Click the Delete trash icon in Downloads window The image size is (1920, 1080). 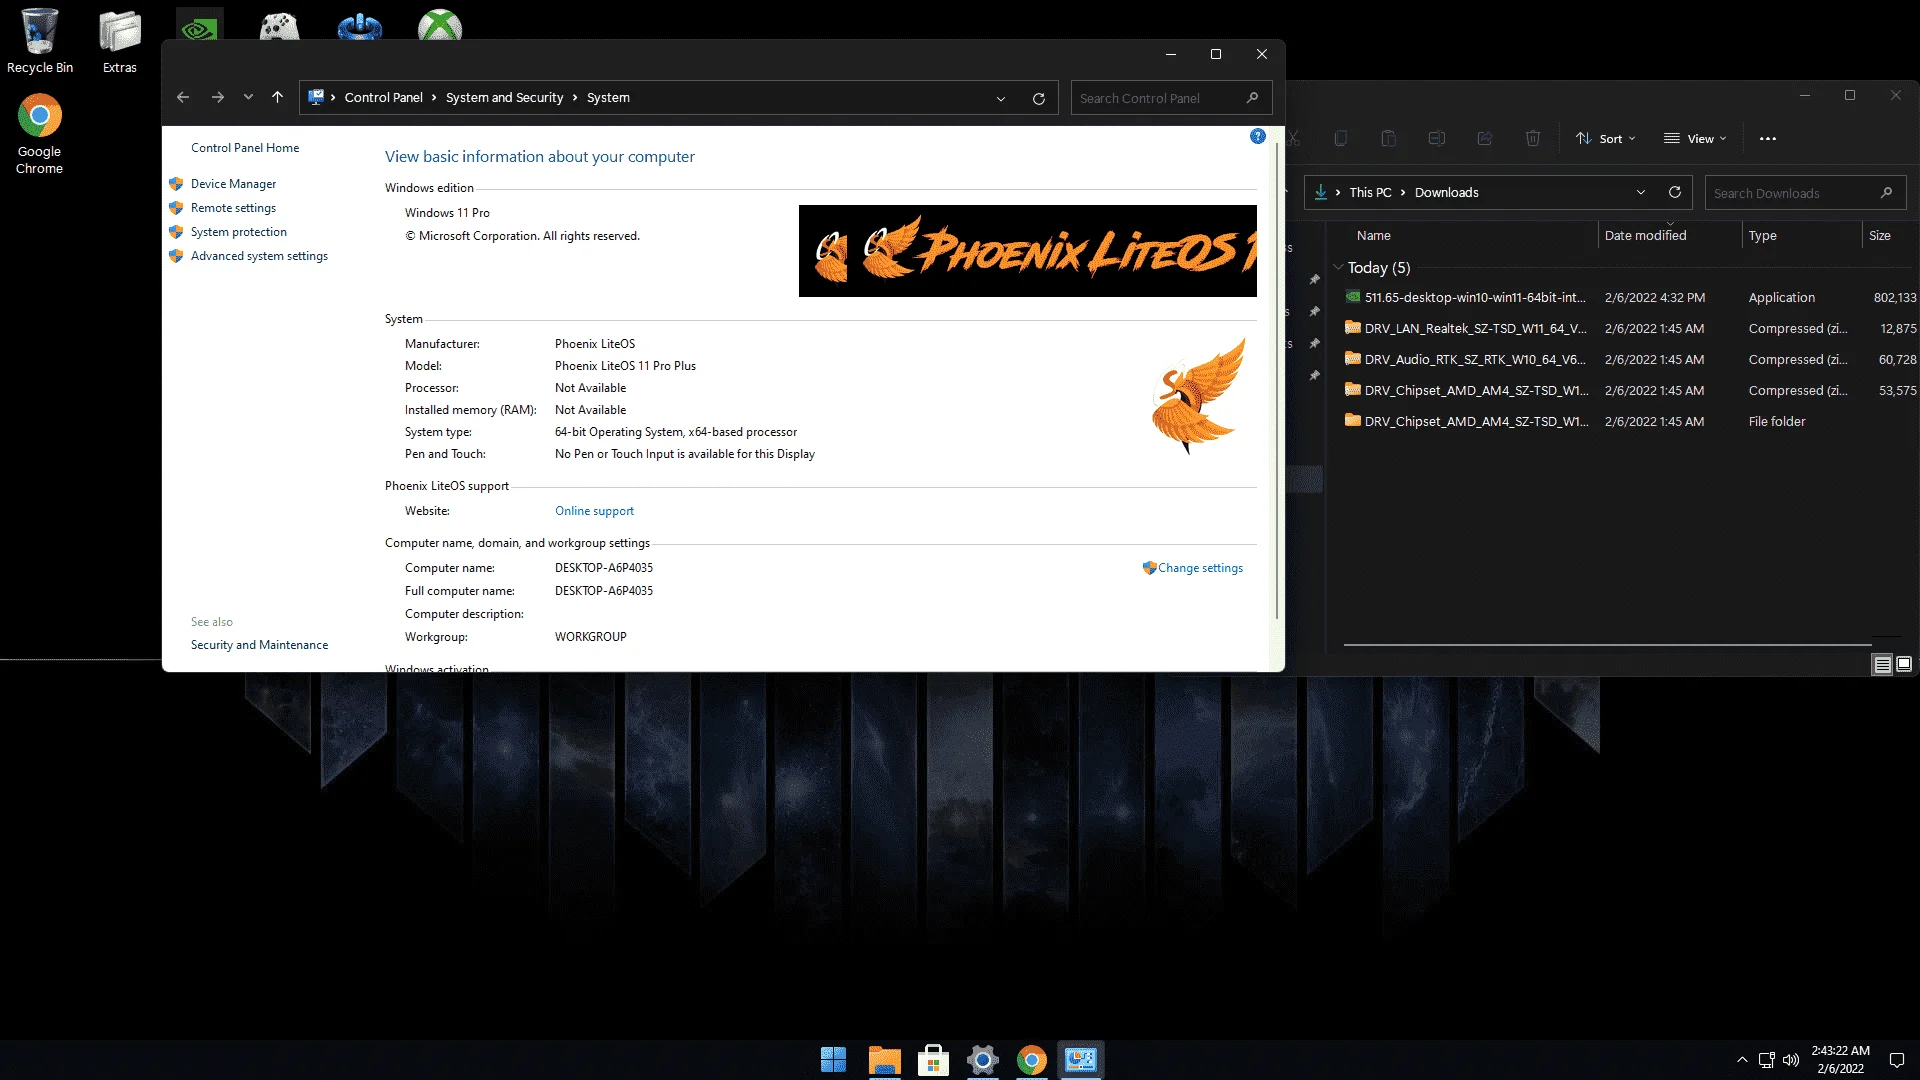(x=1533, y=139)
